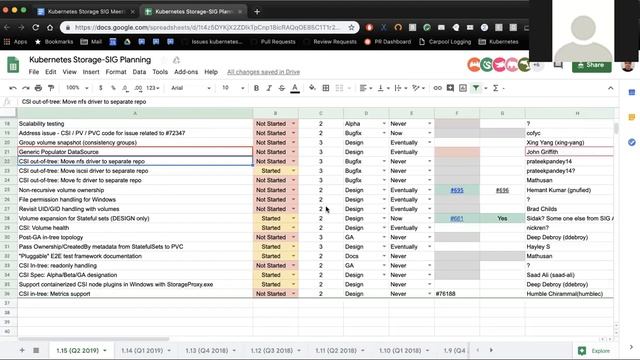Open the Calendar side panel icon
The image size is (640, 360).
click(631, 93)
